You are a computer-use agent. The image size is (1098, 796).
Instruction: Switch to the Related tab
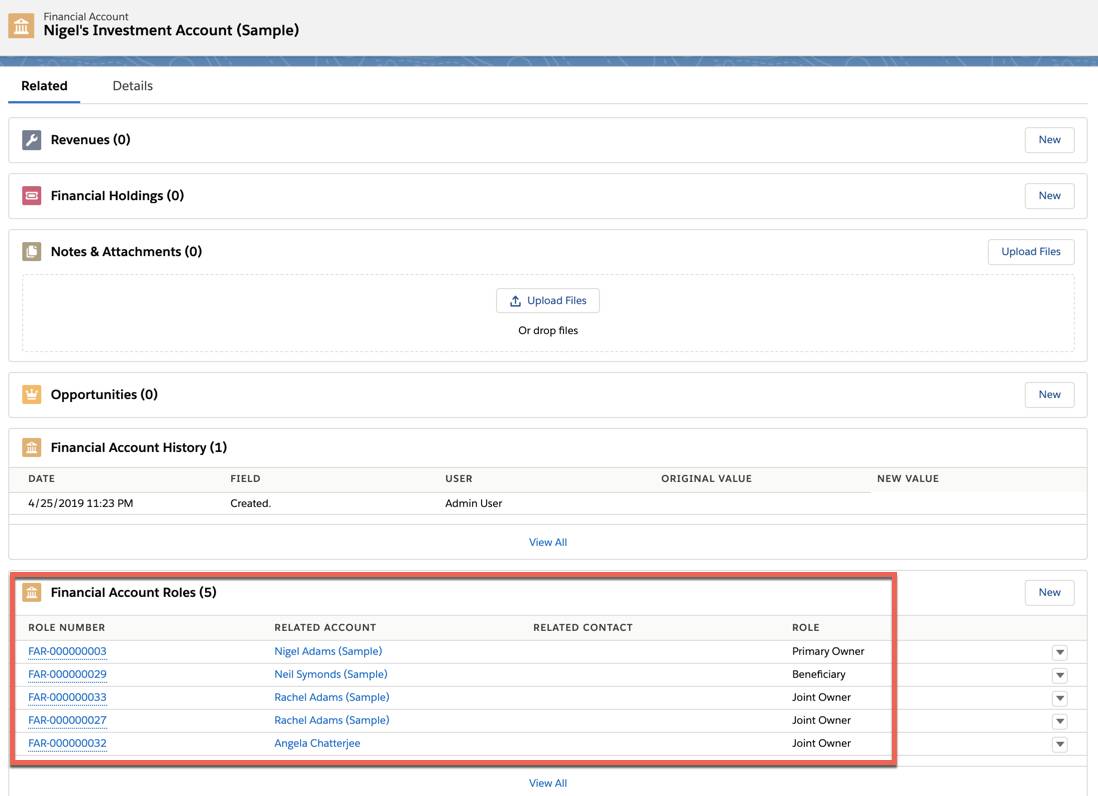tap(44, 86)
